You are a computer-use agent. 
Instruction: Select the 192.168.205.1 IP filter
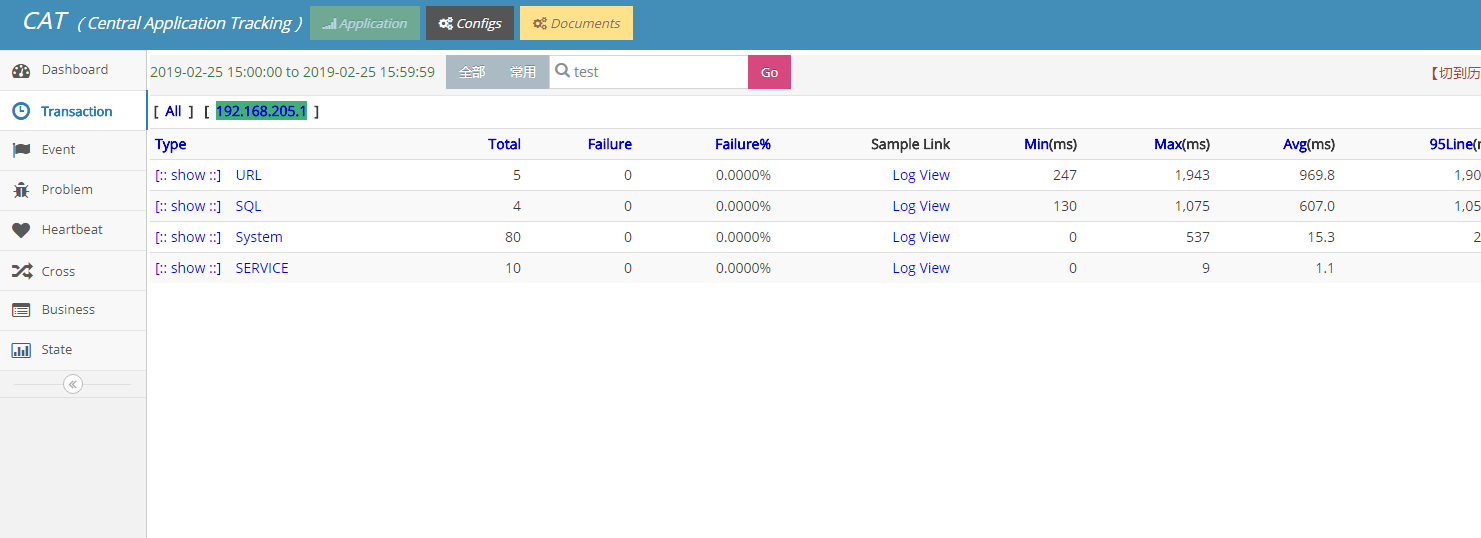point(261,111)
